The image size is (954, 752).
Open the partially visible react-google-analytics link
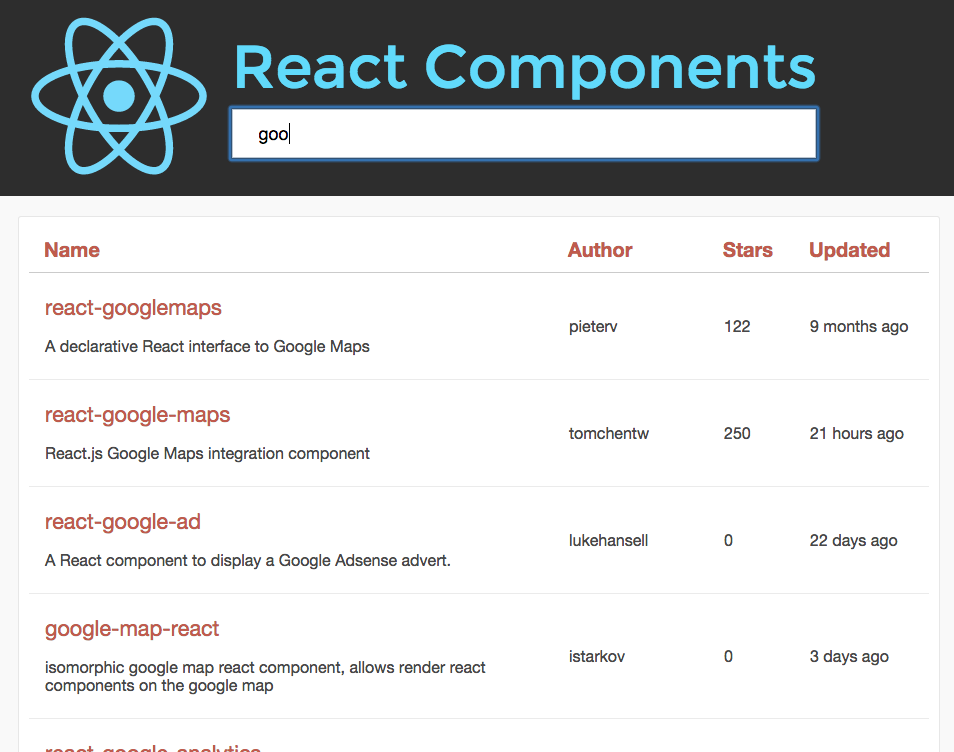[x=153, y=747]
